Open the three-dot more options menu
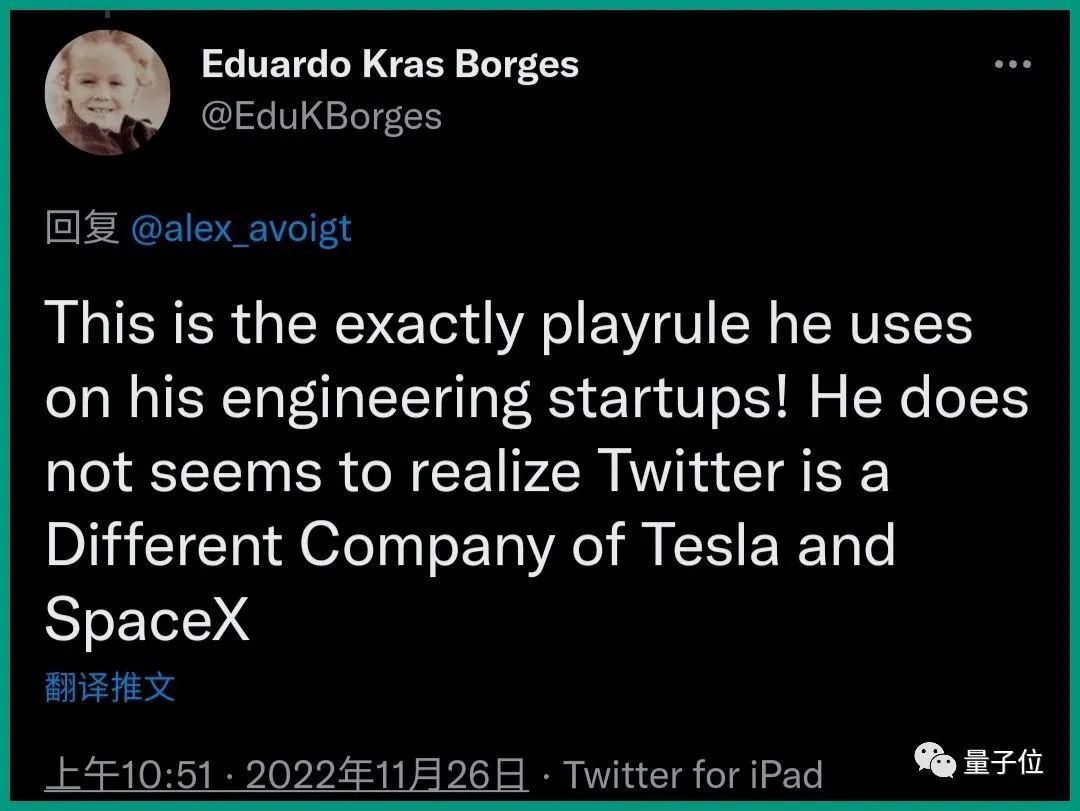This screenshot has height=811, width=1080. point(1012,66)
